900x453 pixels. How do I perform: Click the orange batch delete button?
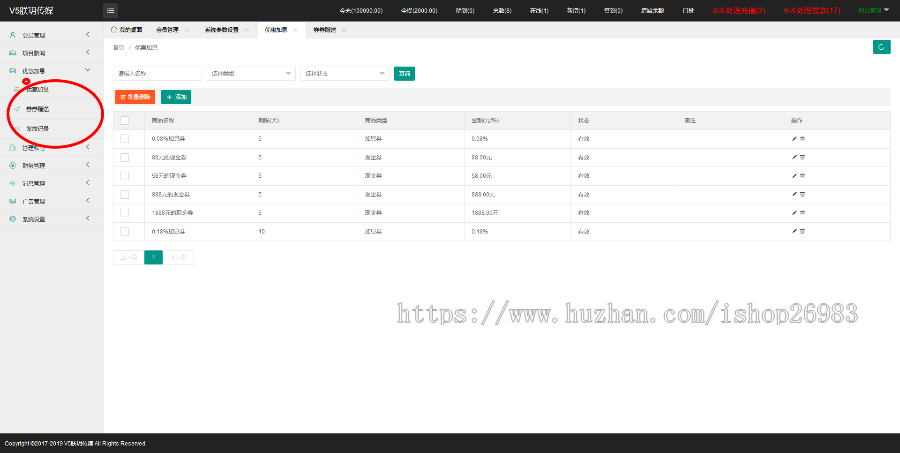coord(135,97)
